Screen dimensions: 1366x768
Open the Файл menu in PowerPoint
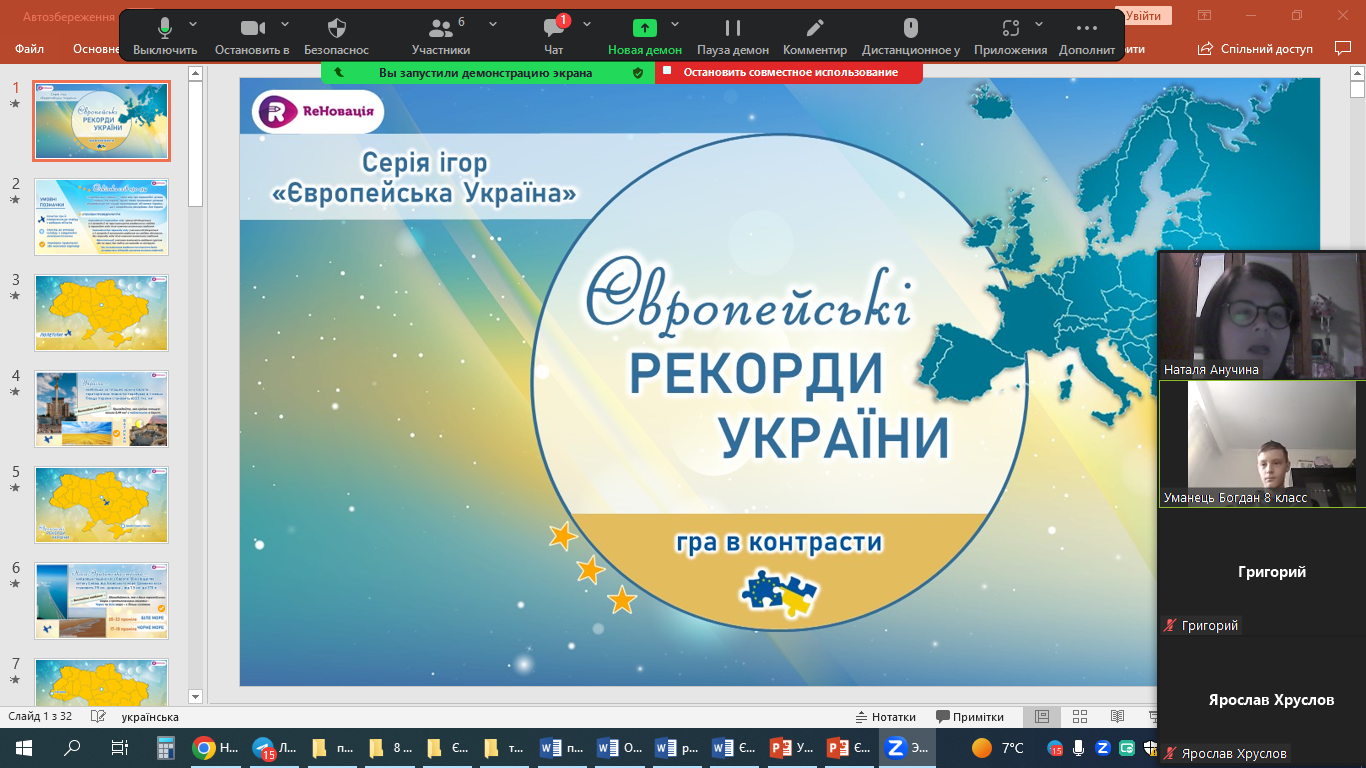pos(30,49)
